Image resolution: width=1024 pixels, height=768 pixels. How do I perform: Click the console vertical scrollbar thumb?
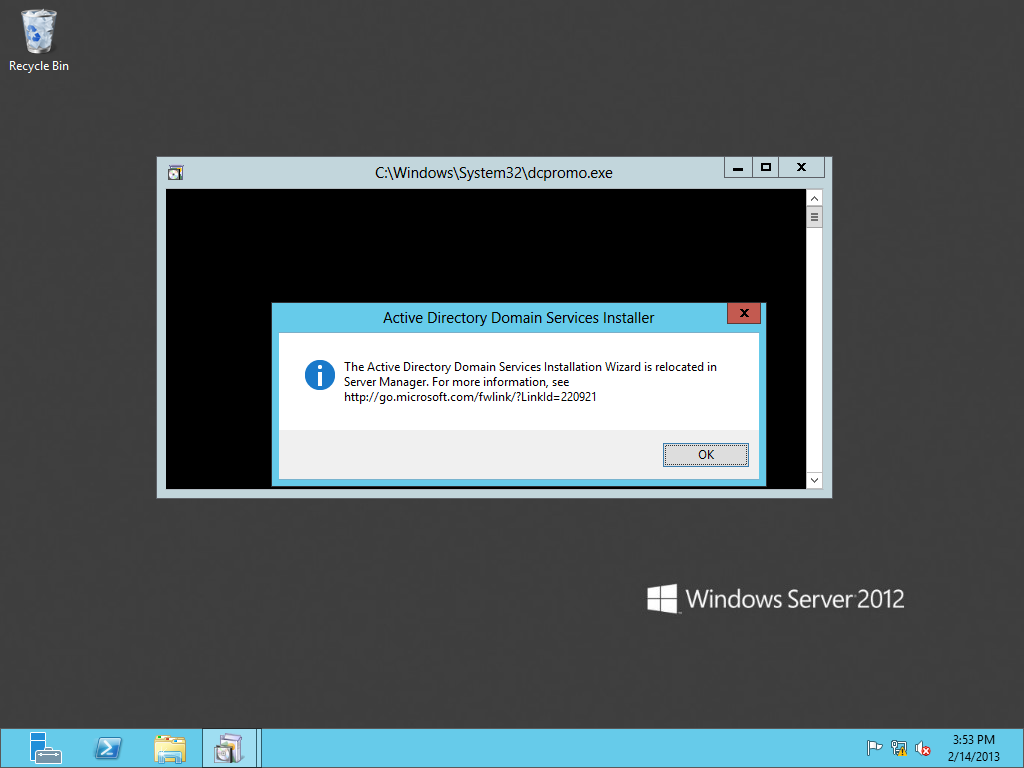[x=814, y=217]
